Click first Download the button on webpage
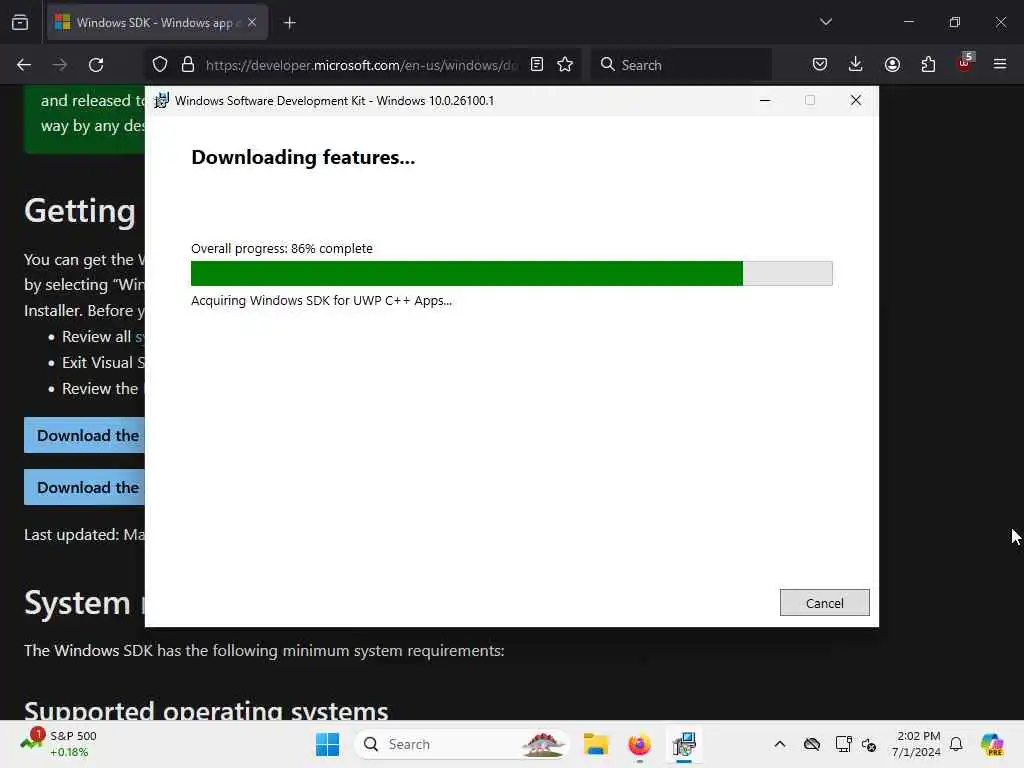 click(84, 435)
